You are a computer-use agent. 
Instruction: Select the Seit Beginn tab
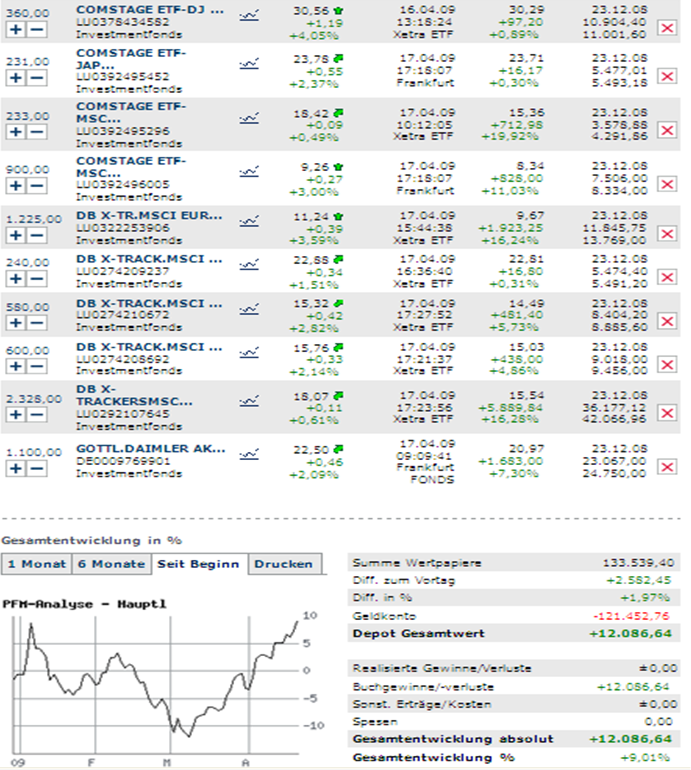point(198,564)
